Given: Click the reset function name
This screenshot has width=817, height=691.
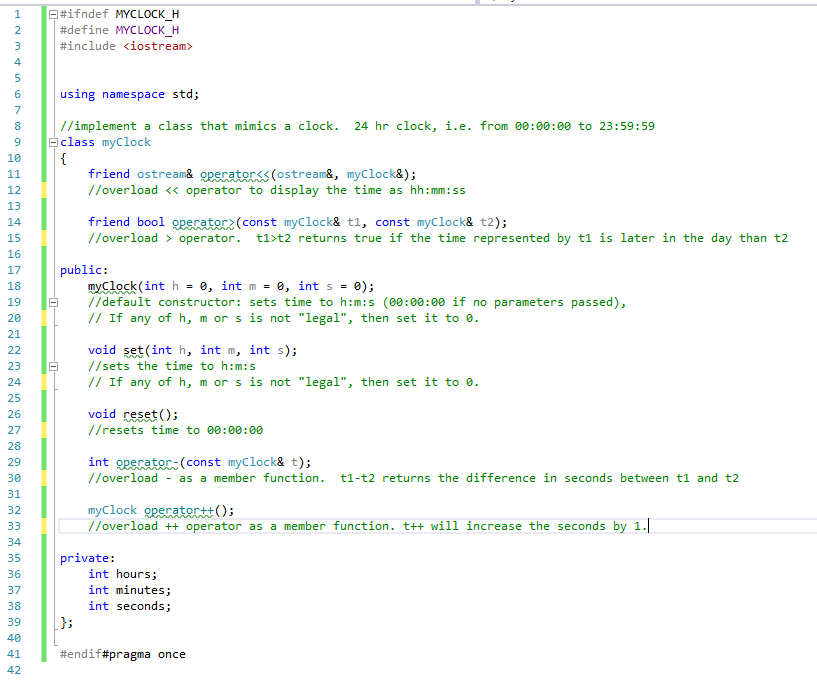Looking at the screenshot, I should coord(140,414).
